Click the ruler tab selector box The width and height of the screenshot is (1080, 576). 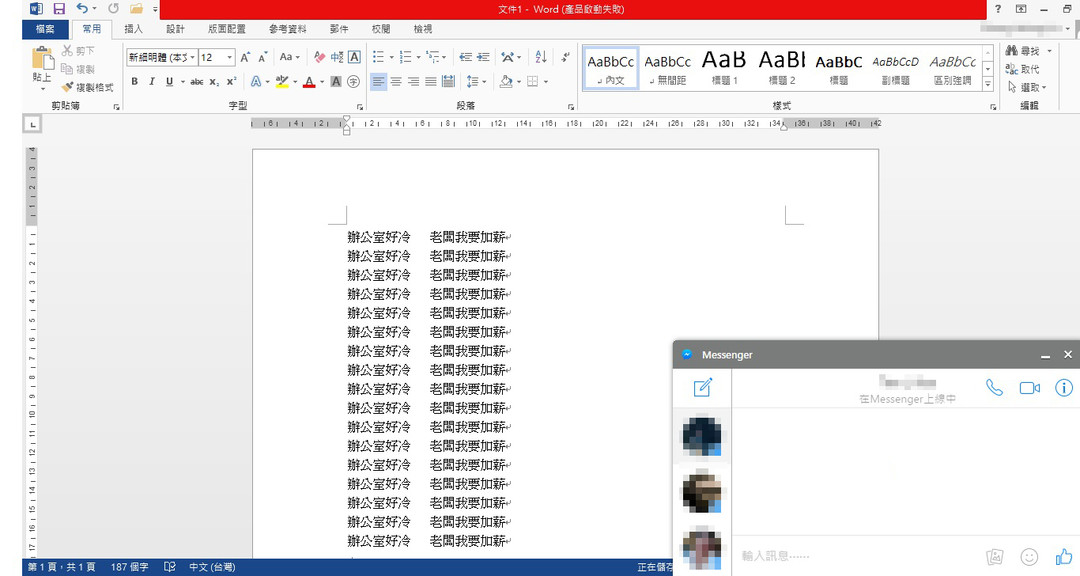(x=32, y=124)
